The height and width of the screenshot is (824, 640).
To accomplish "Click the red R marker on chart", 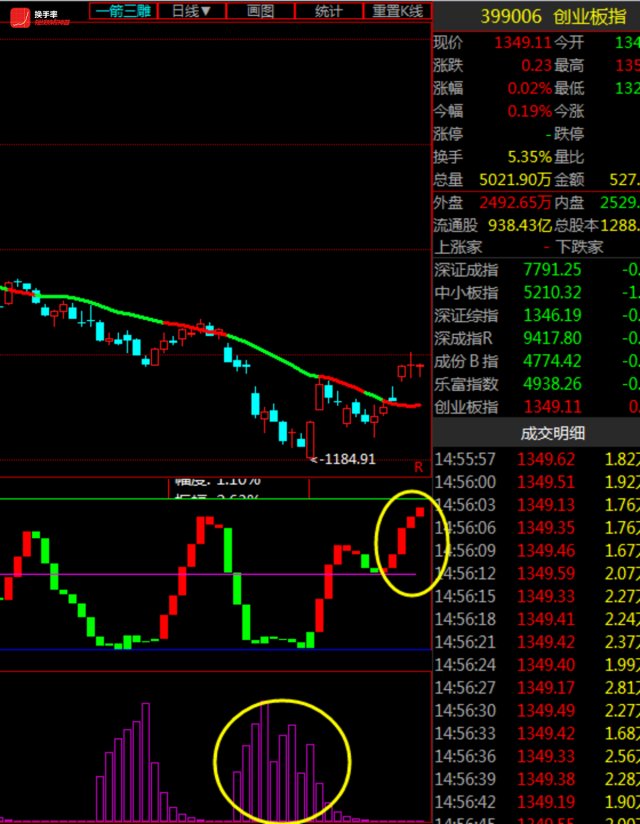I will click(418, 467).
